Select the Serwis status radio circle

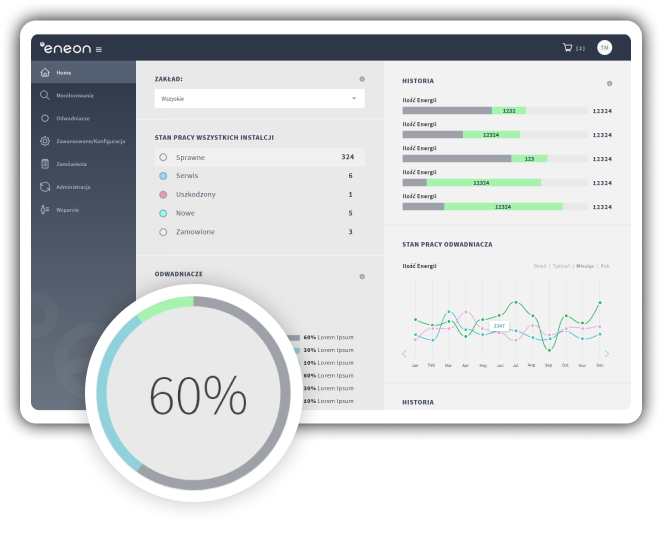[x=163, y=176]
